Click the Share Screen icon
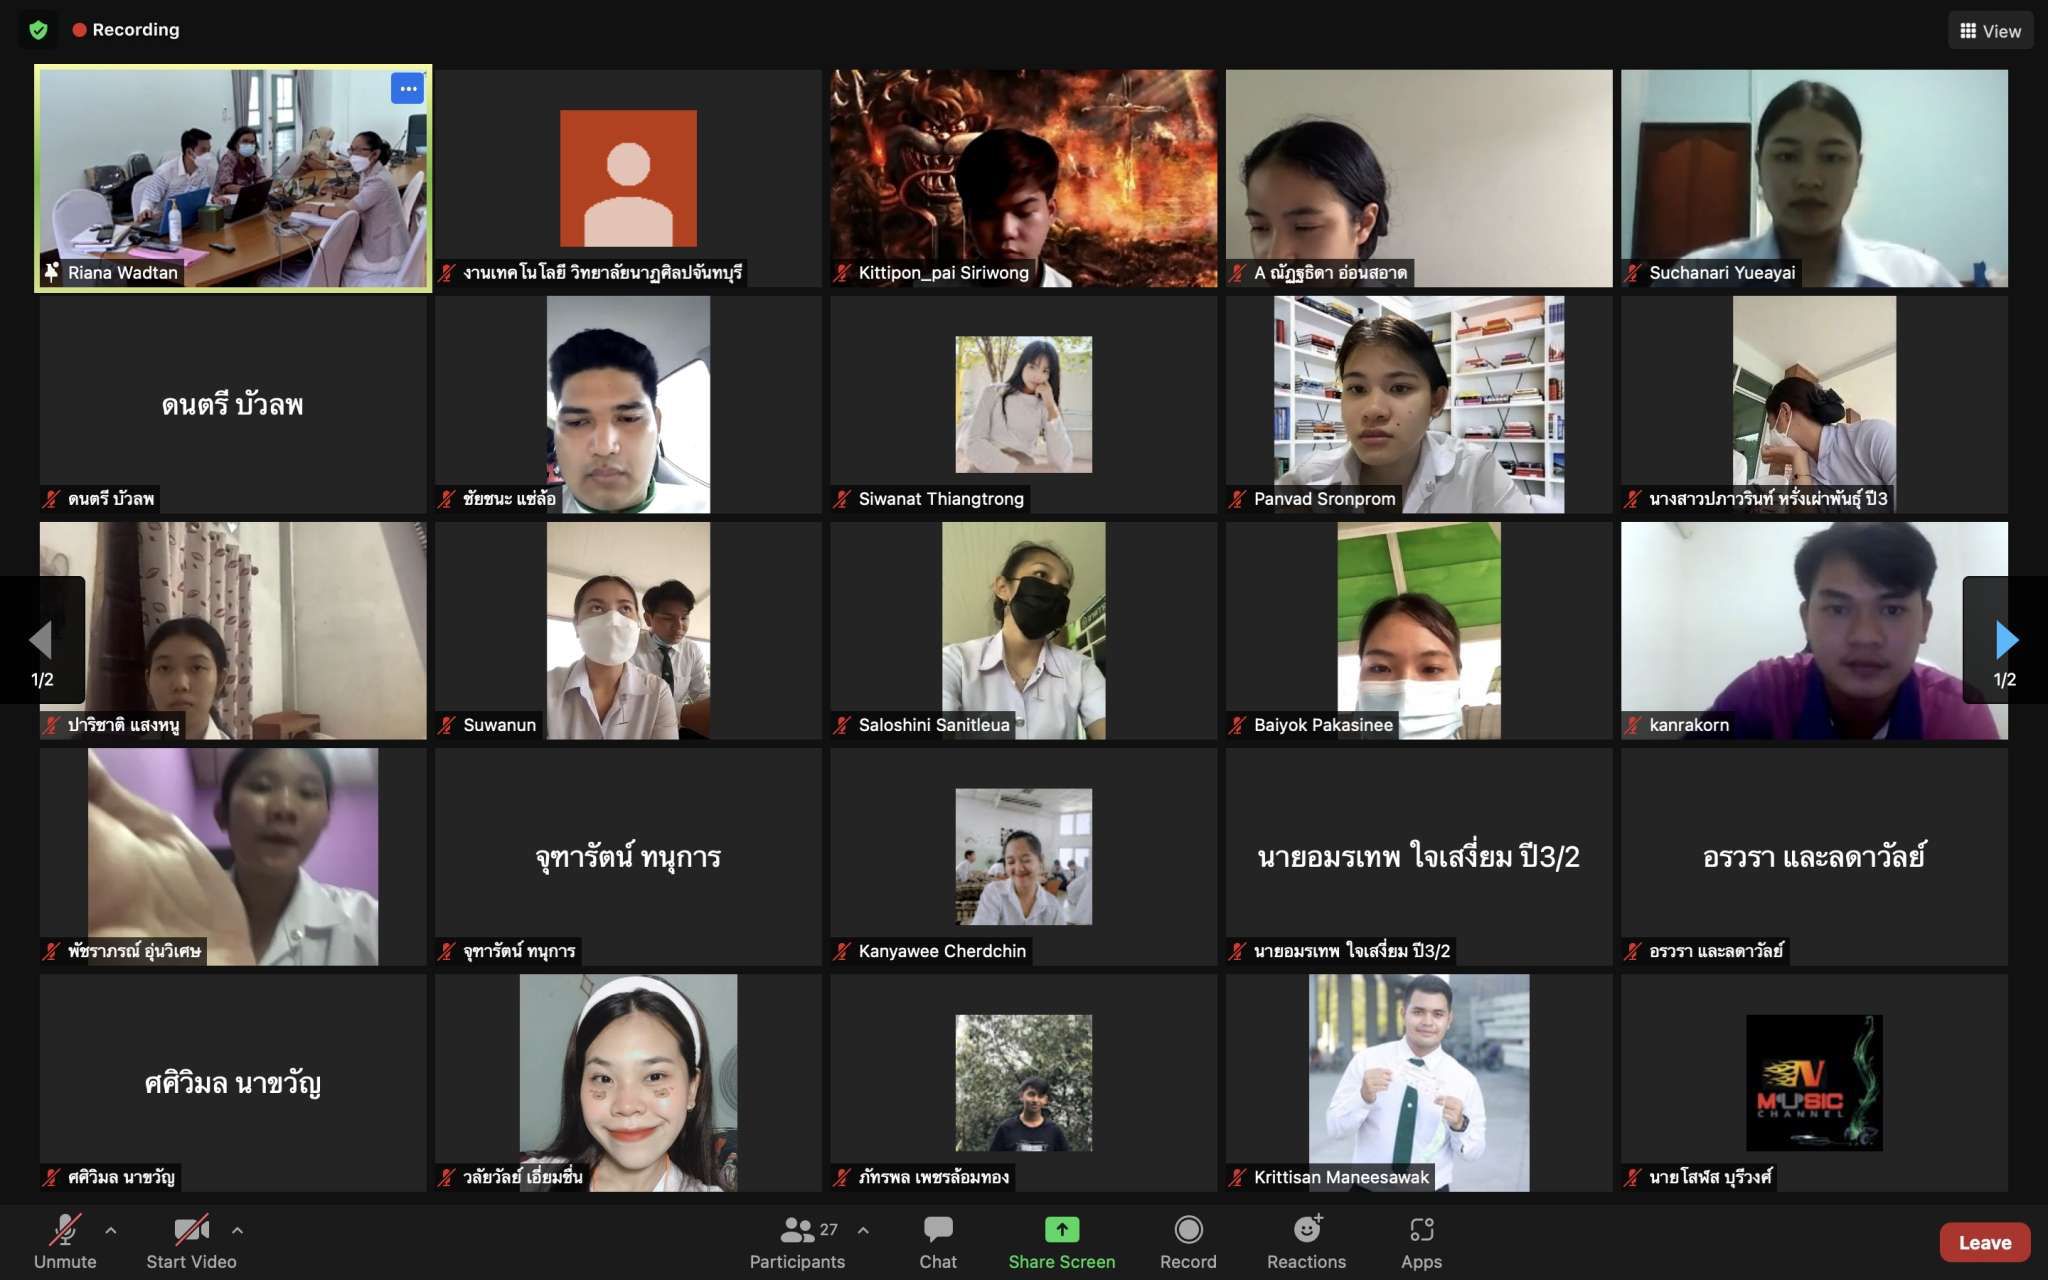 (x=1061, y=1230)
